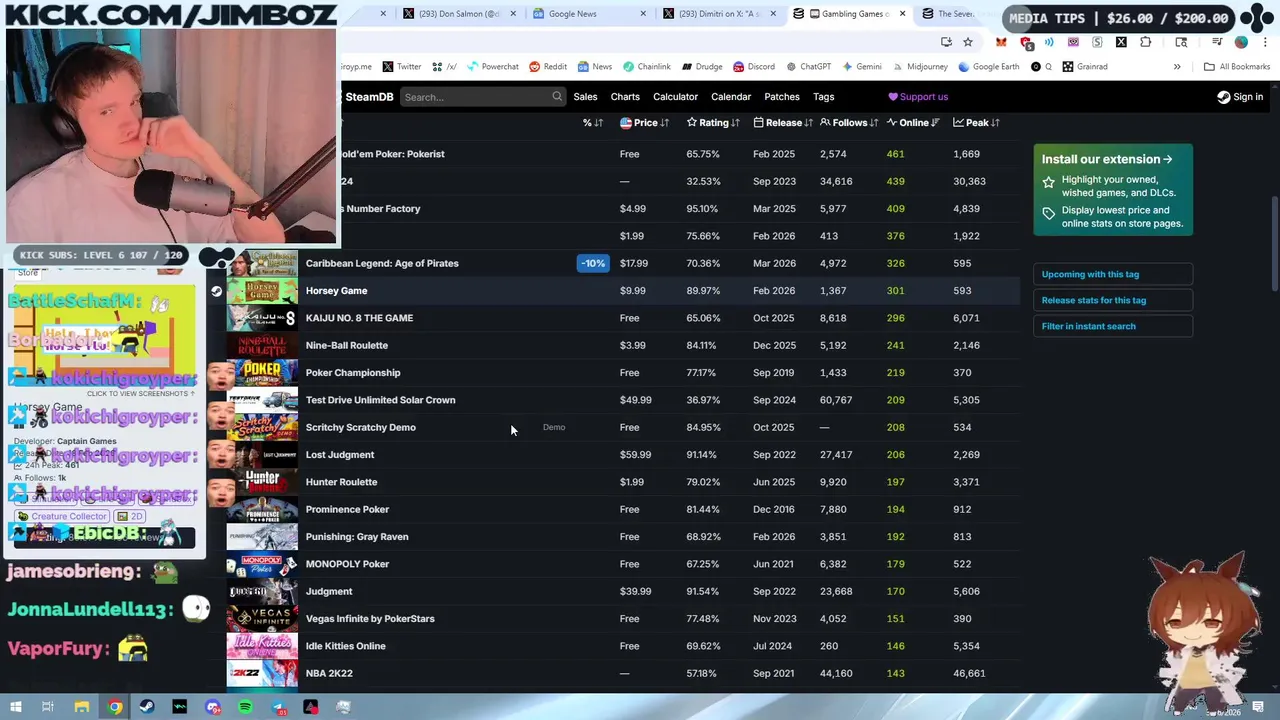Sort table by Price column
Viewport: 1280px width, 720px height.
pos(644,123)
